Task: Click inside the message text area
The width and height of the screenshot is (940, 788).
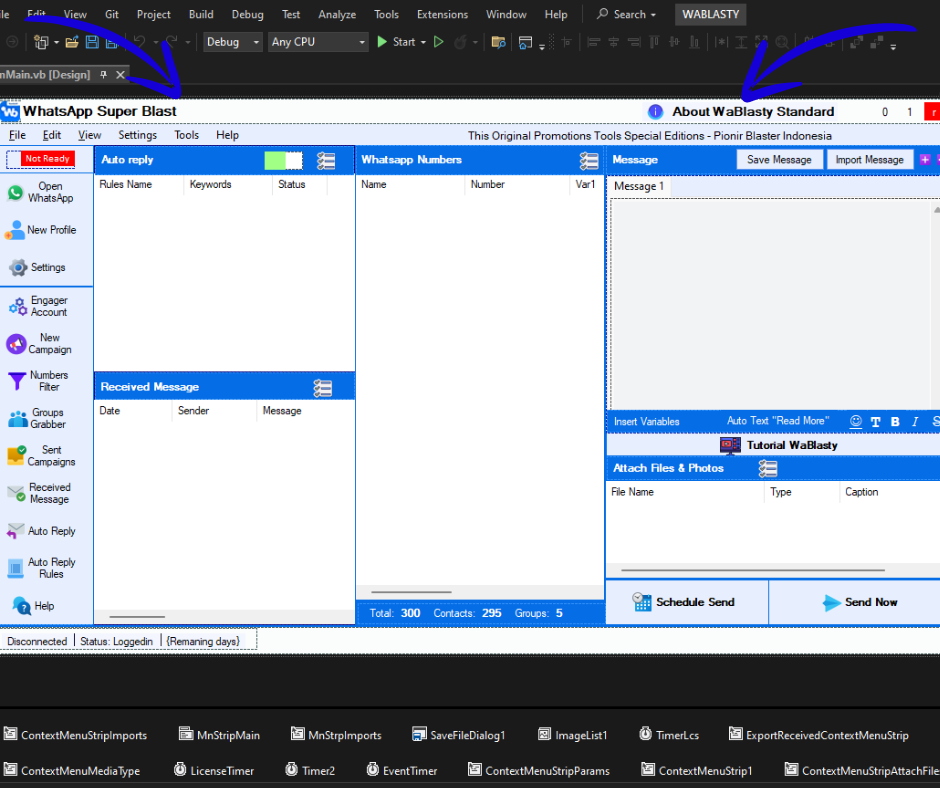Action: (770, 300)
